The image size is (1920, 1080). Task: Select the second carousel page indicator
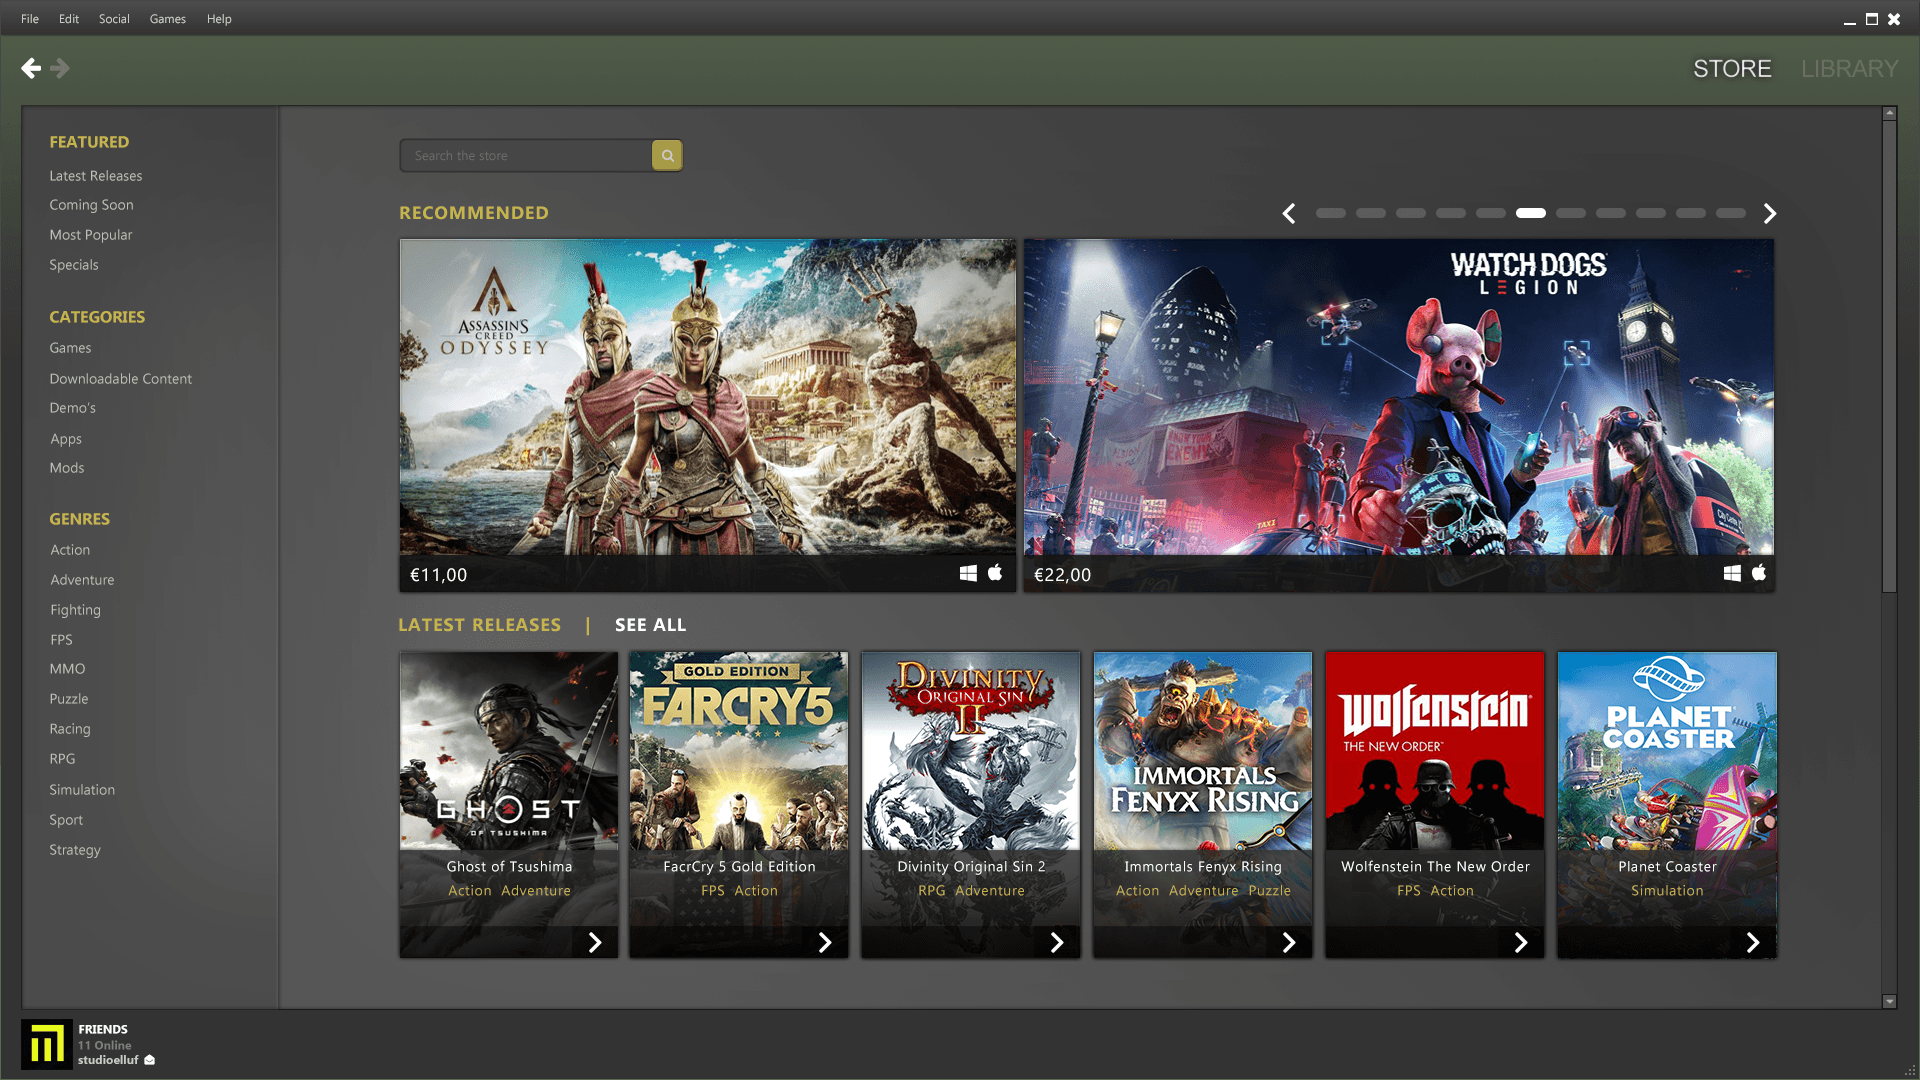[1371, 213]
